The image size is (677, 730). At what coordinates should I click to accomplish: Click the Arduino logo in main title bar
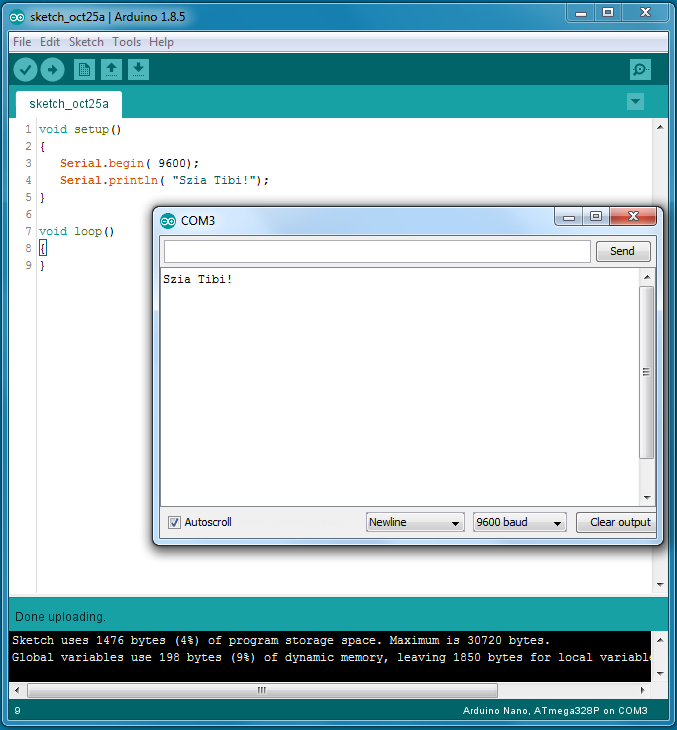(x=17, y=17)
